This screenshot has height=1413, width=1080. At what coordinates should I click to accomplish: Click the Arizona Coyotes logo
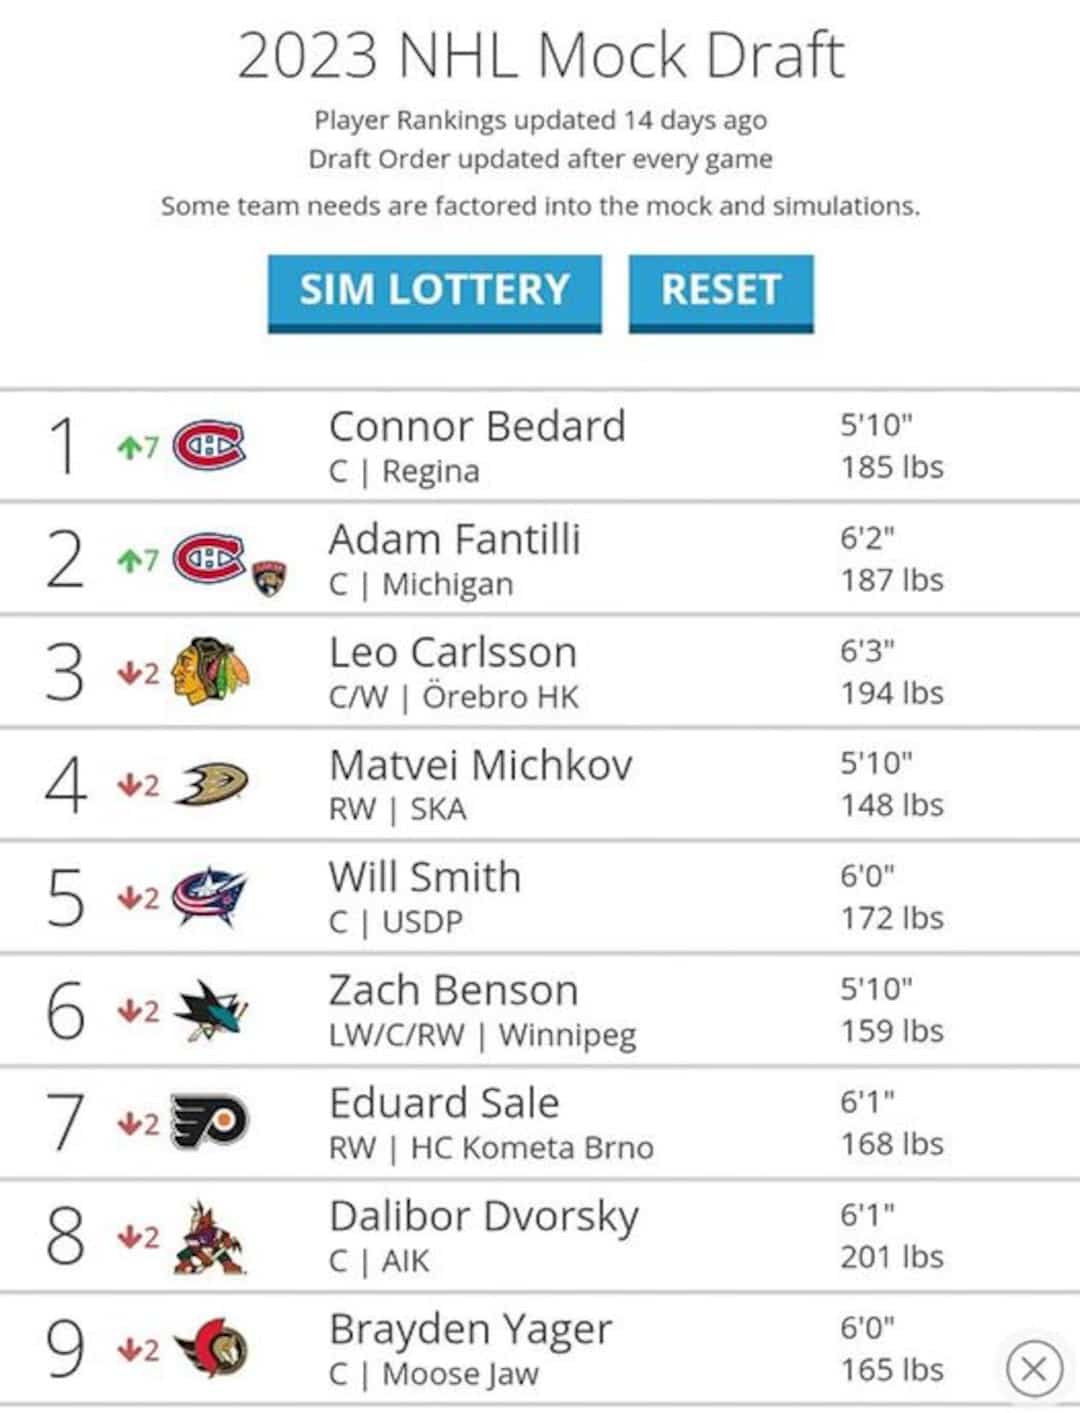(209, 1237)
